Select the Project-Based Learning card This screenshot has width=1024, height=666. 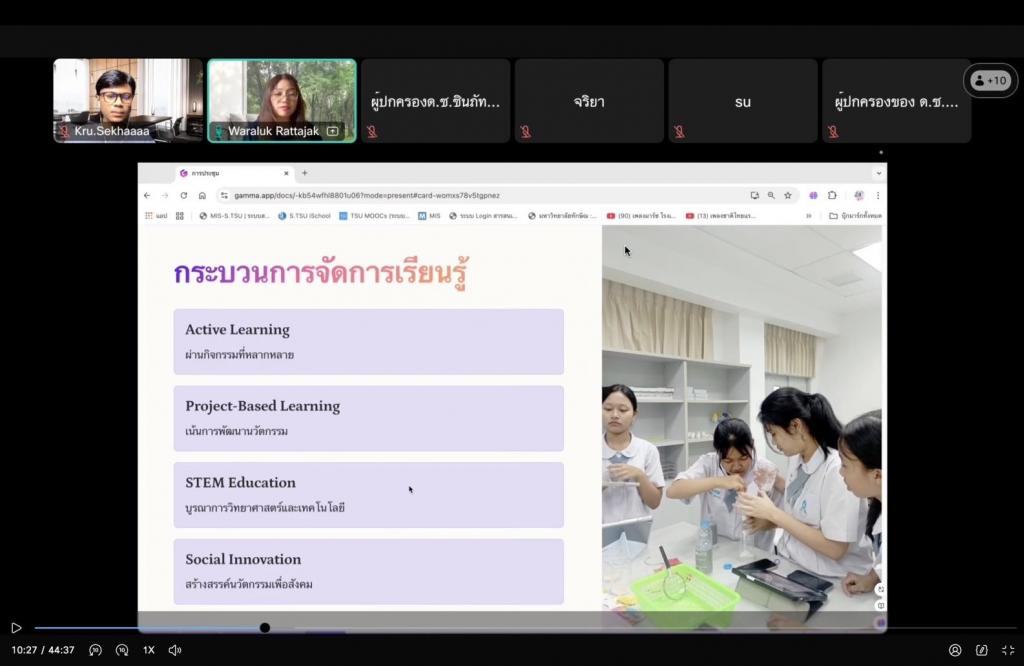(x=368, y=418)
